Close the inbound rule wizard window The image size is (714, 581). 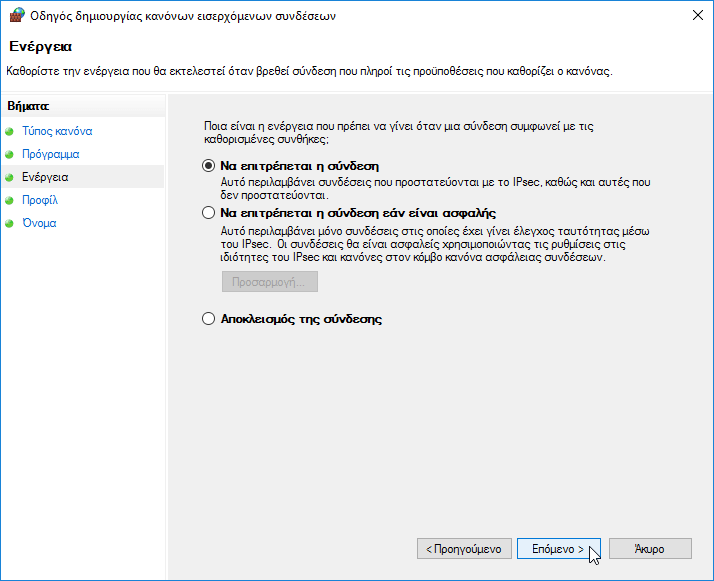click(x=698, y=15)
